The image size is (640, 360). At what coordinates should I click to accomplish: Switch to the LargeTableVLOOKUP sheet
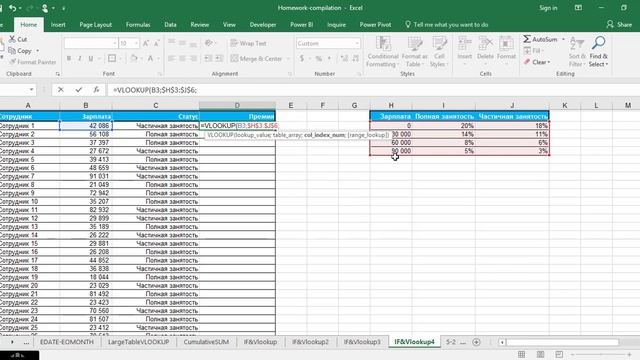click(x=138, y=342)
